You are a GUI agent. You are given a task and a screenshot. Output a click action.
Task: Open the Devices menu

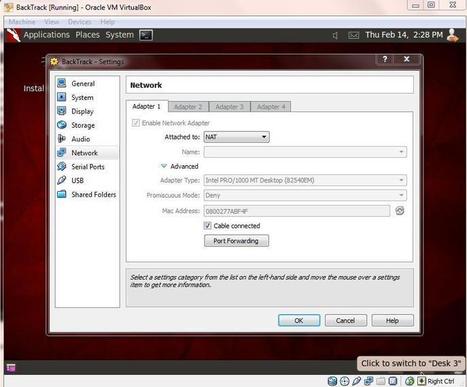pyautogui.click(x=79, y=22)
